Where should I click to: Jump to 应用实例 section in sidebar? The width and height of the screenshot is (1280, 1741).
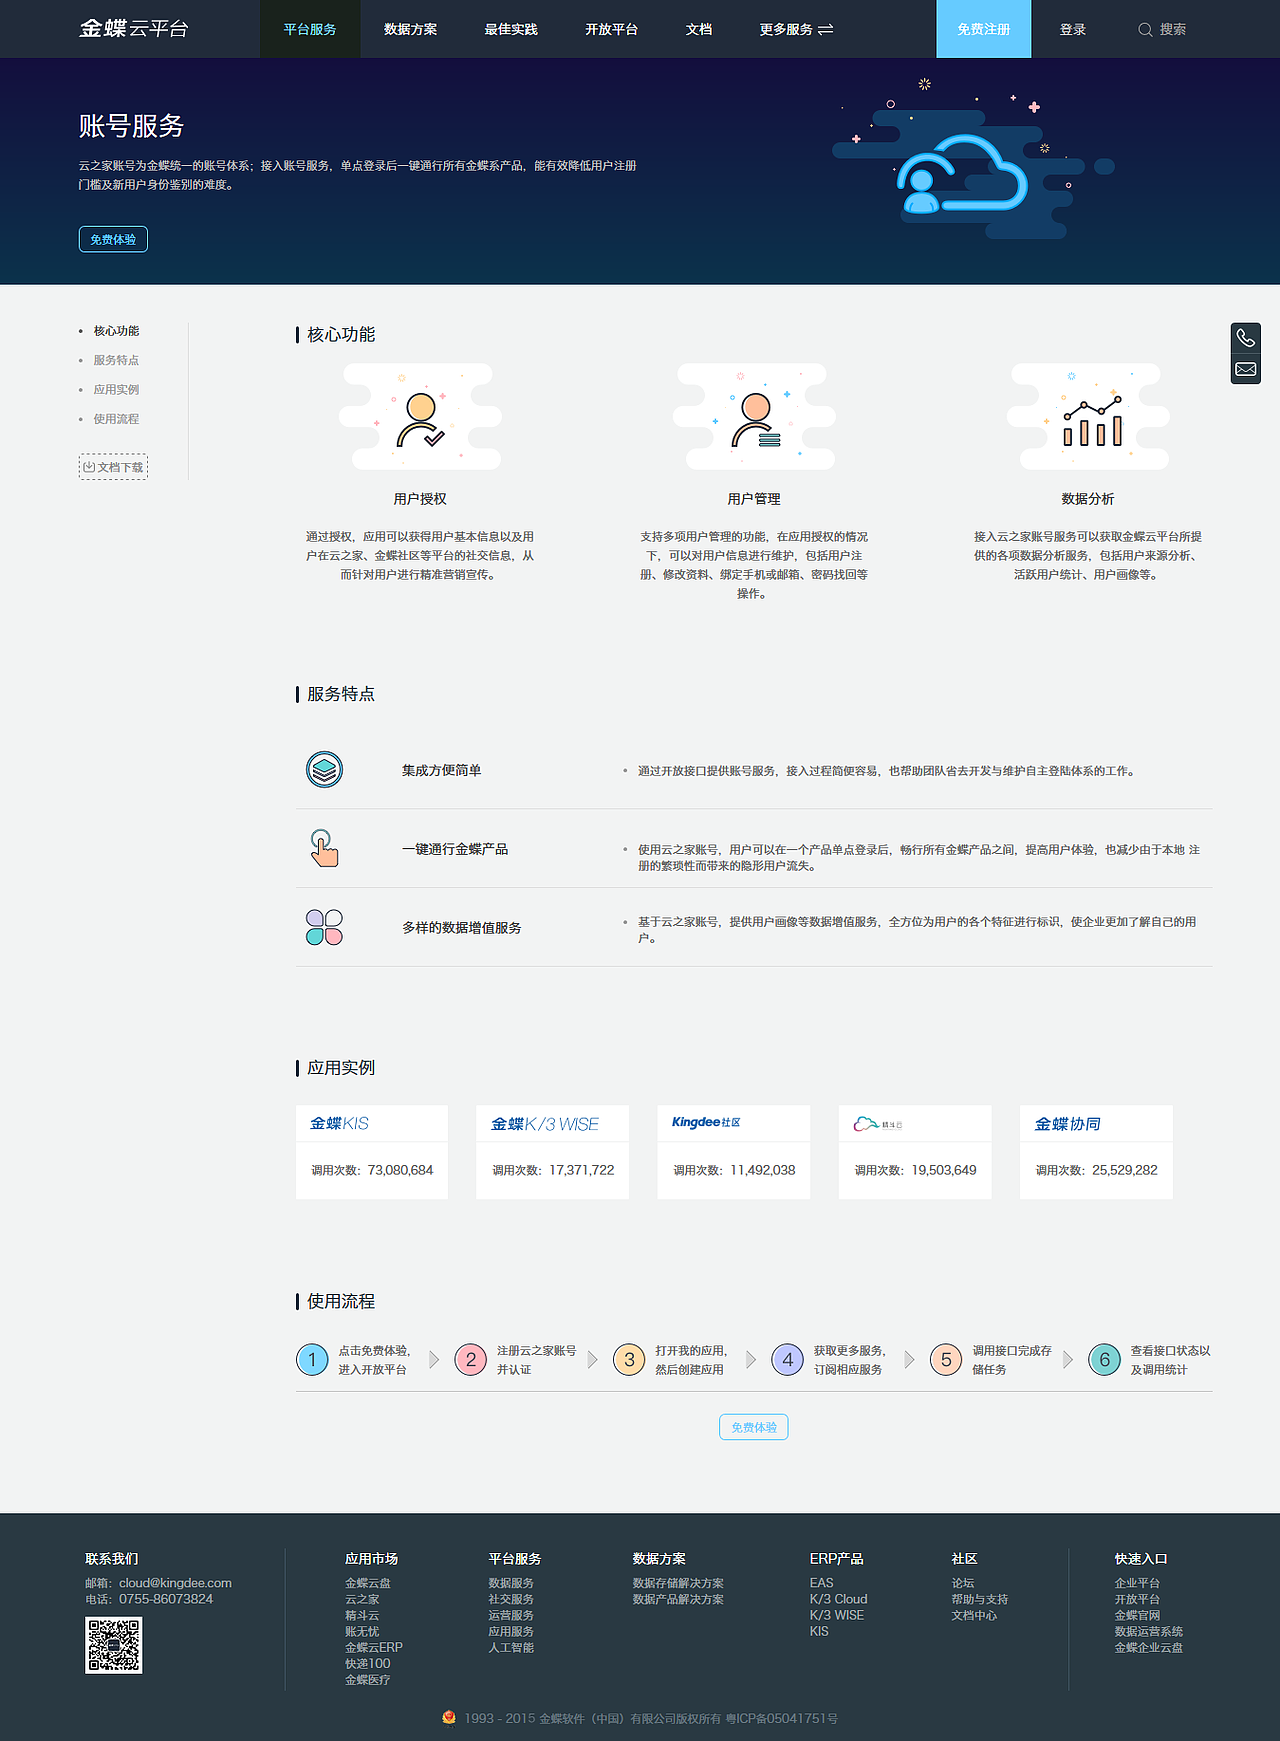click(x=116, y=390)
